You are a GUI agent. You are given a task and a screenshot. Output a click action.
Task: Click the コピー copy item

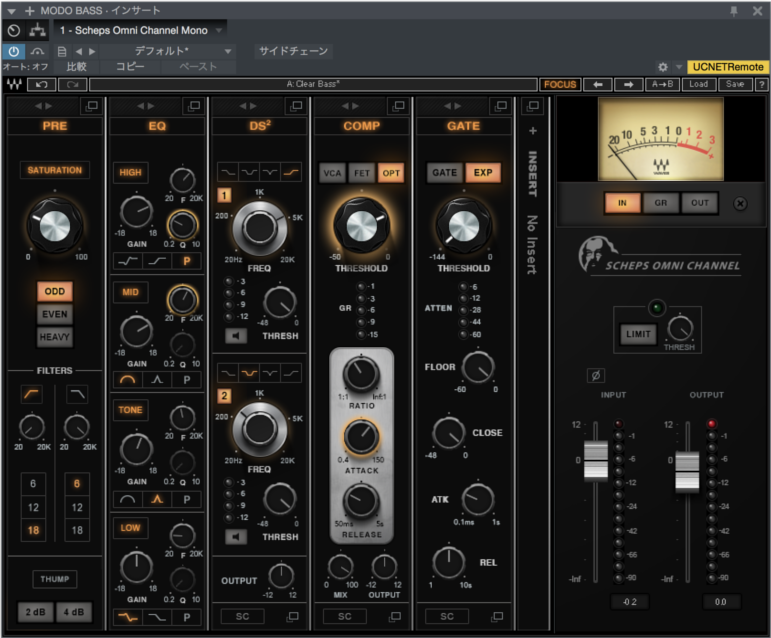130,67
